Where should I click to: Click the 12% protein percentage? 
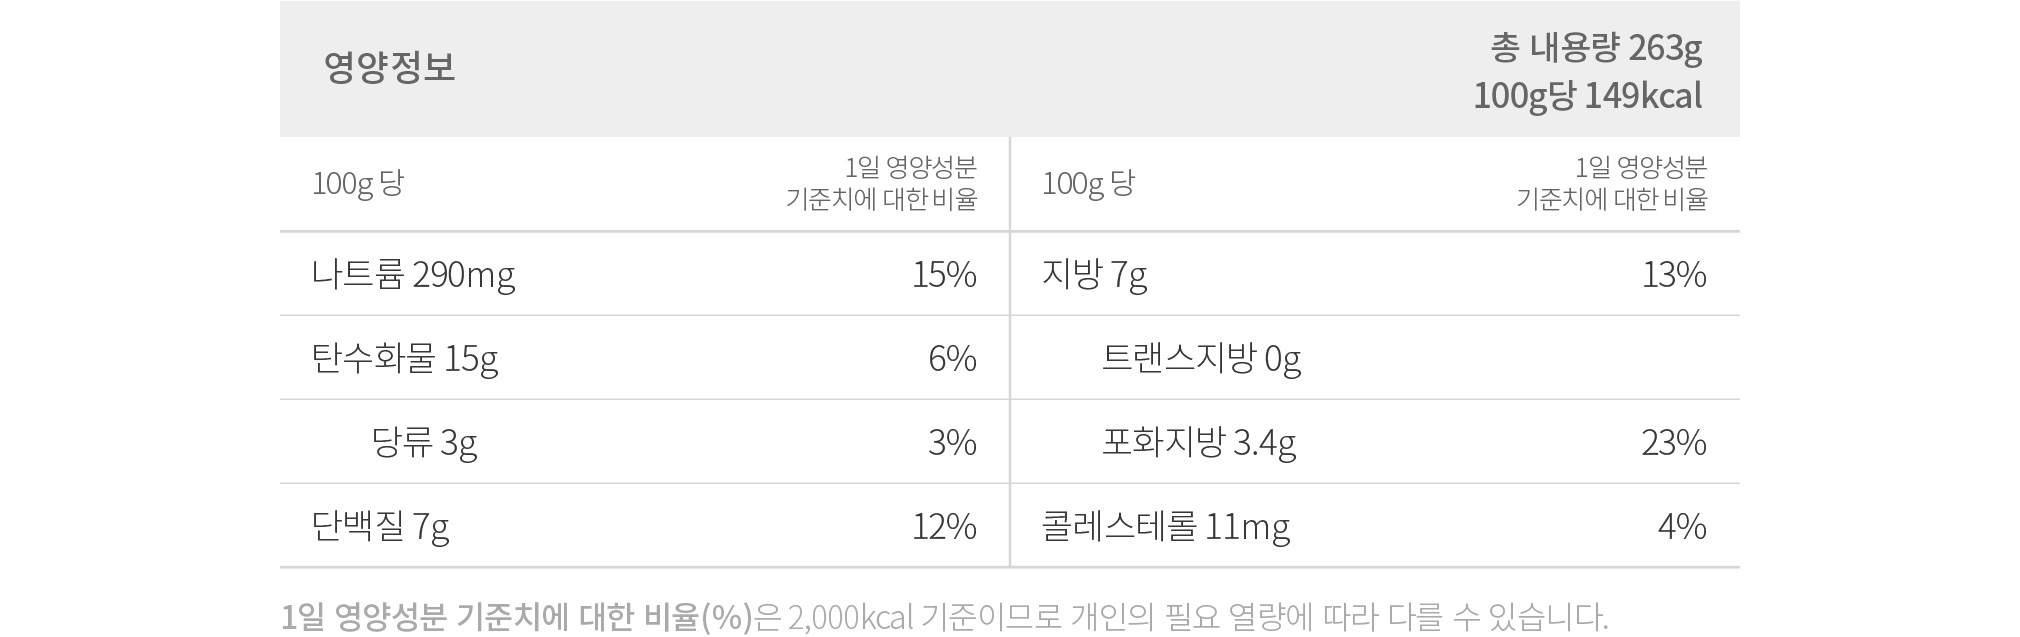(x=944, y=526)
